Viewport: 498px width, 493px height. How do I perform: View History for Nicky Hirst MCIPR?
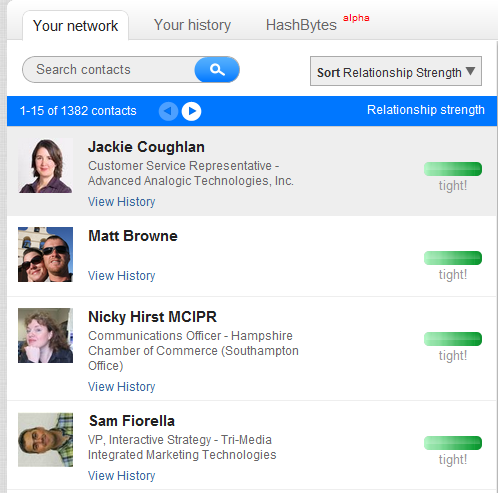[x=121, y=387]
